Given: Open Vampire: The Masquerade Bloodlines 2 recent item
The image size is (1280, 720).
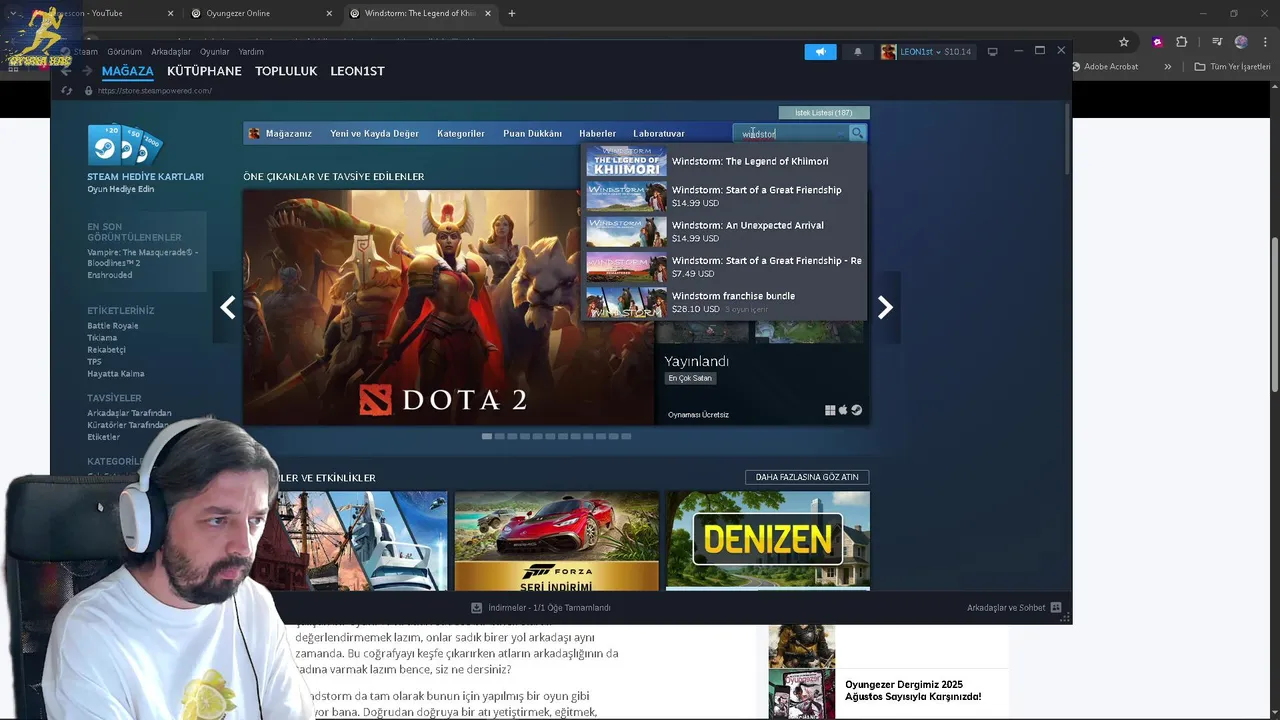Looking at the screenshot, I should 142,258.
